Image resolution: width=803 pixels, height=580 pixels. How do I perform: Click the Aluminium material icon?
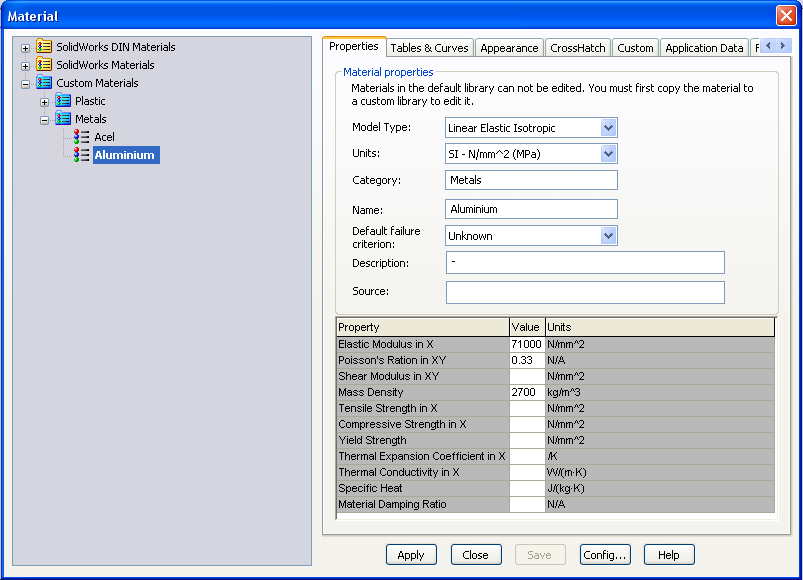pyautogui.click(x=81, y=155)
